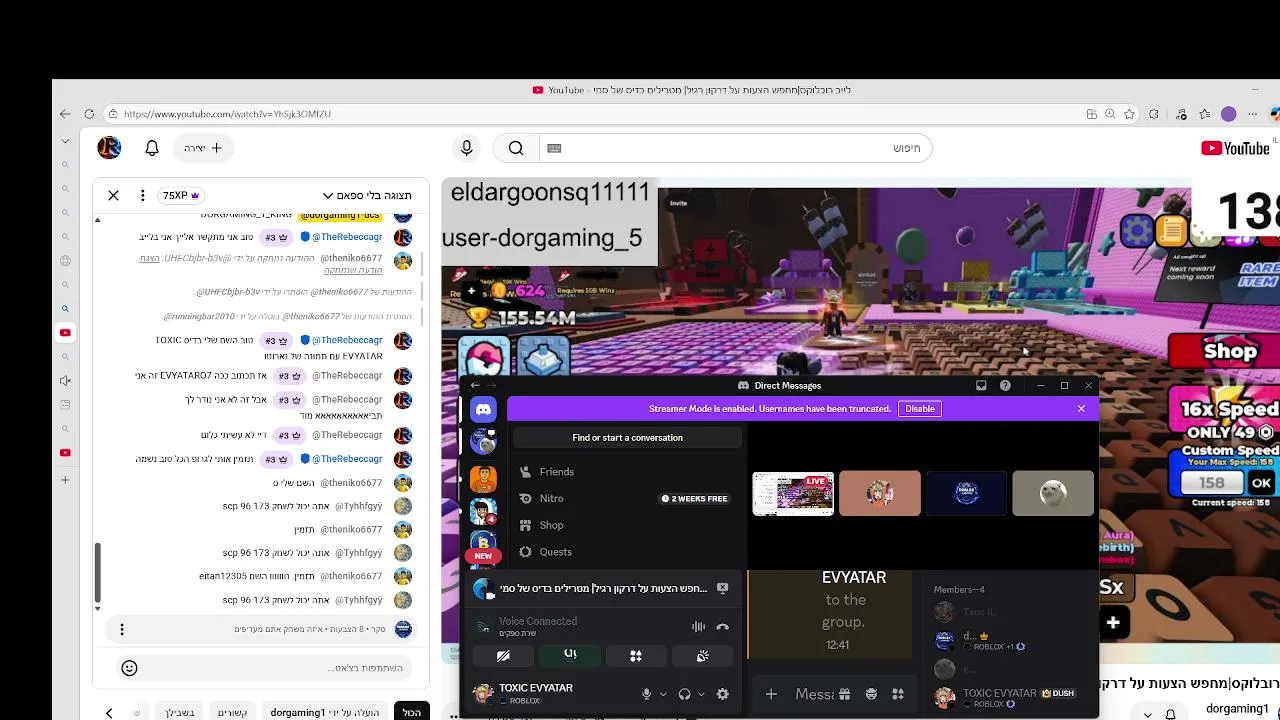Select the 'הכול' chip below the chat
Image resolution: width=1280 pixels, height=720 pixels.
[412, 712]
